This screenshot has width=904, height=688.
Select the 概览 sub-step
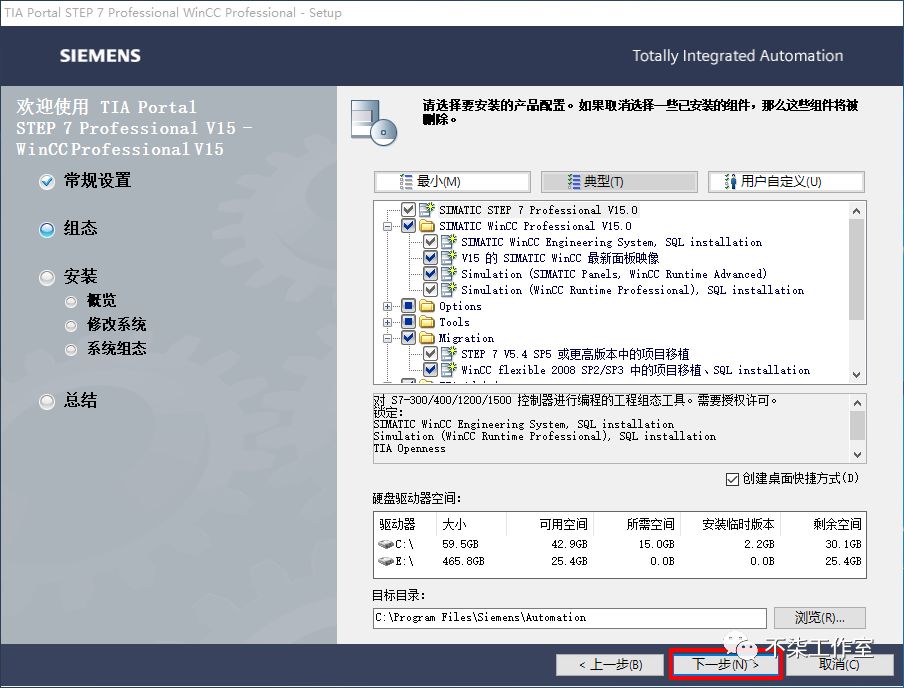tap(91, 300)
